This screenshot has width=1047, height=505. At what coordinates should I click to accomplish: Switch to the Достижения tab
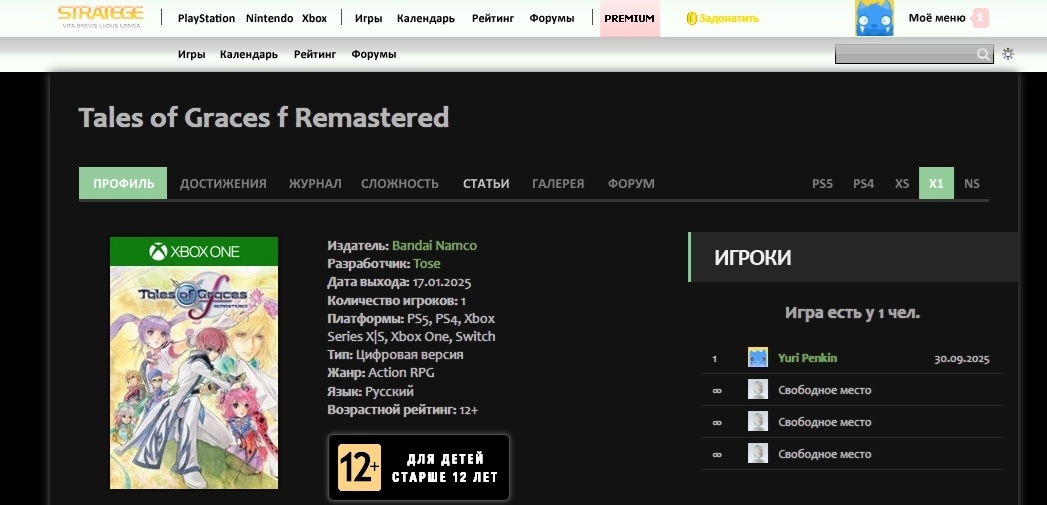click(223, 183)
